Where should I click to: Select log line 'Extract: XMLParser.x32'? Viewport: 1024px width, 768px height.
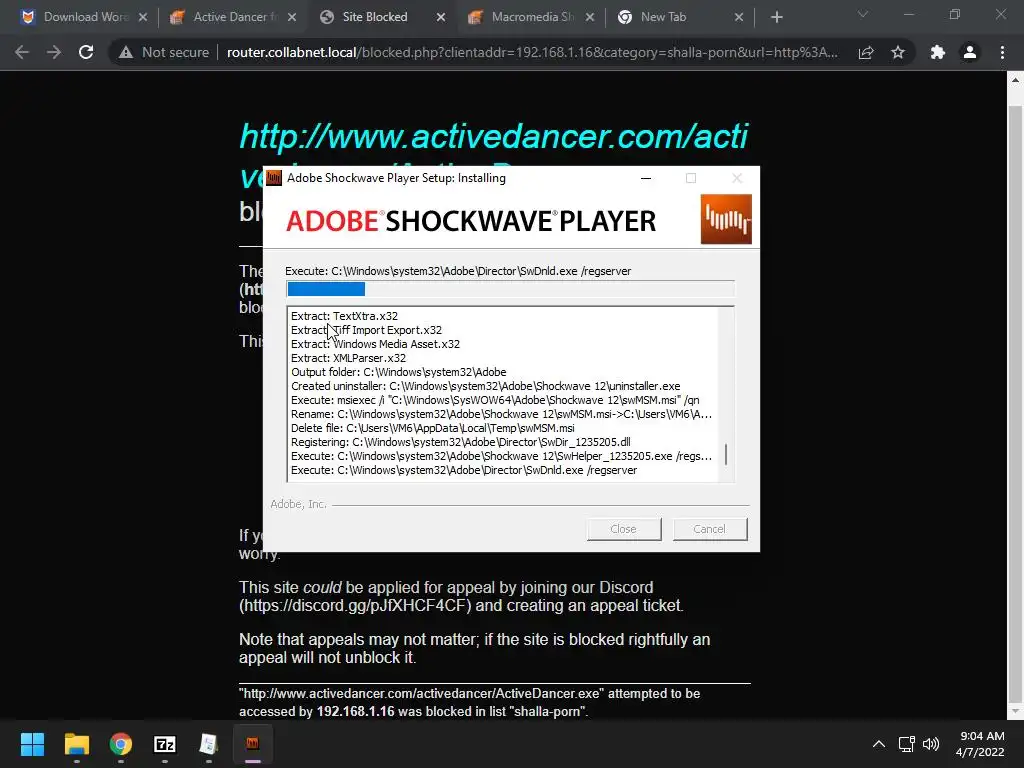click(348, 358)
